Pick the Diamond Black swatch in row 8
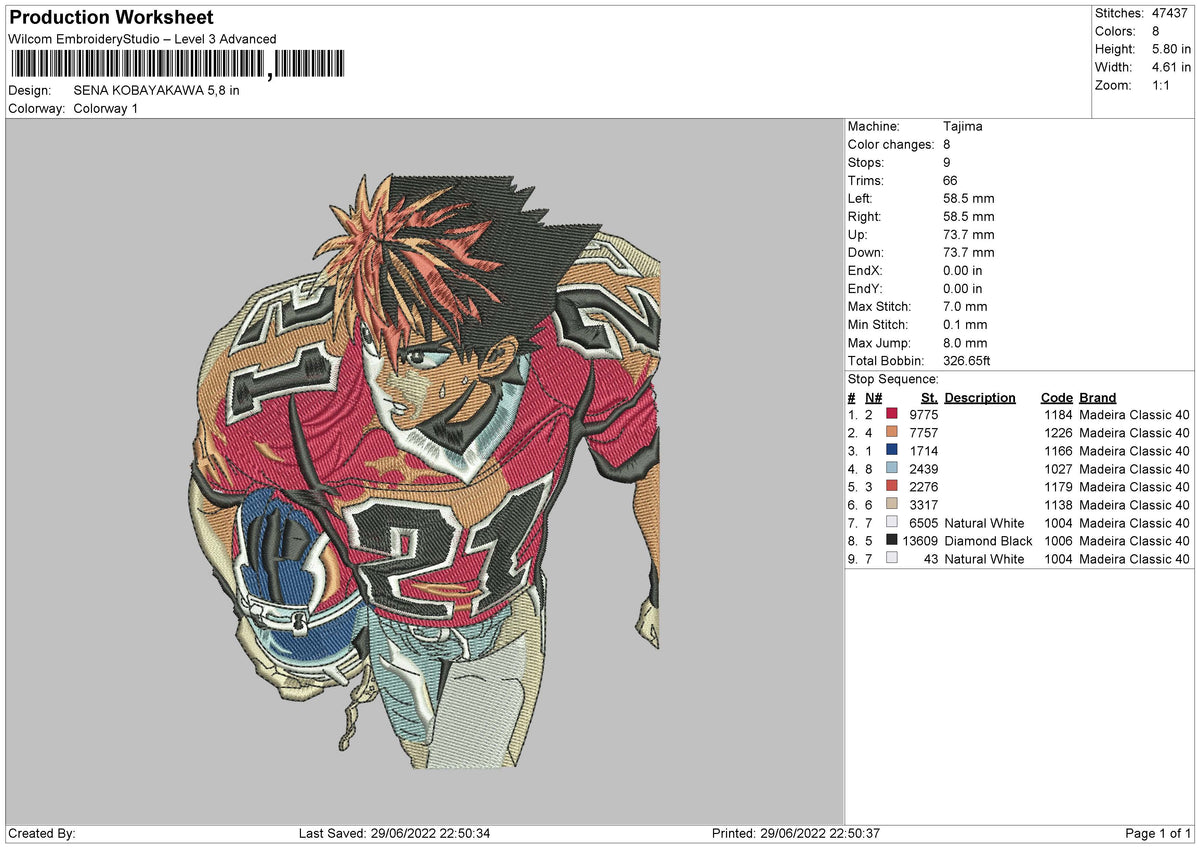 click(x=892, y=541)
